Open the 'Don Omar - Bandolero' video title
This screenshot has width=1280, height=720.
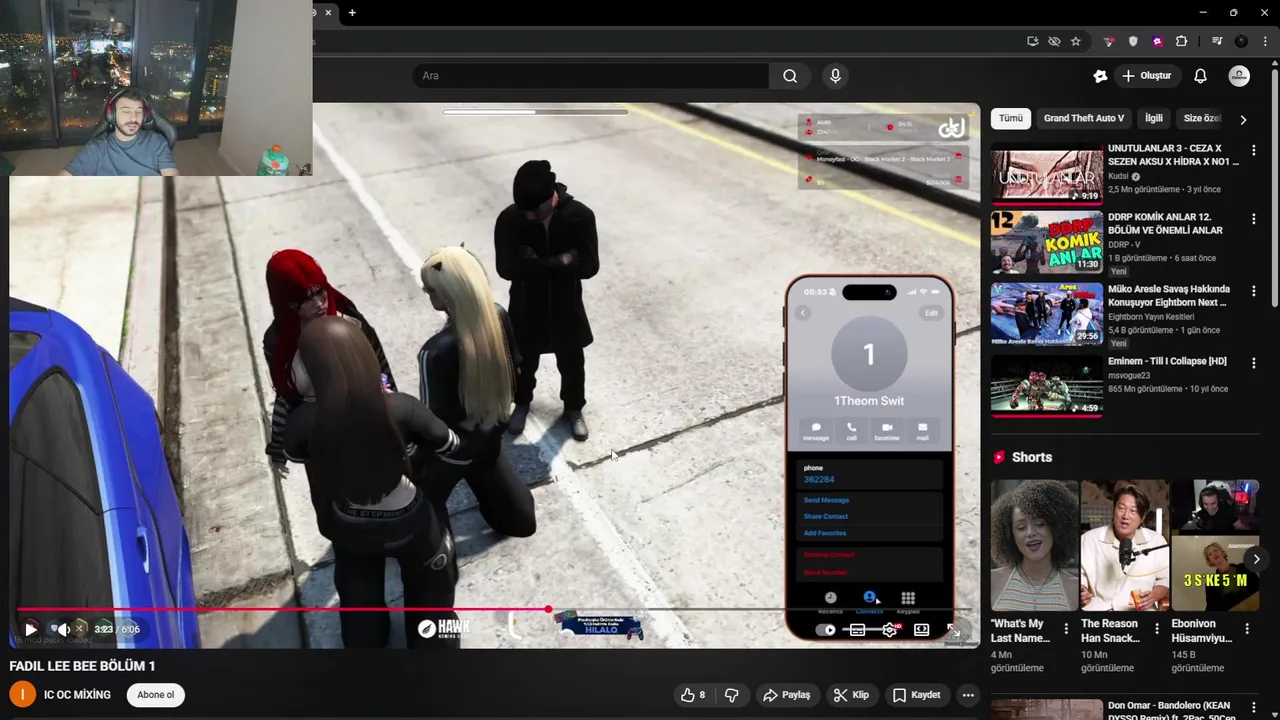point(1169,710)
